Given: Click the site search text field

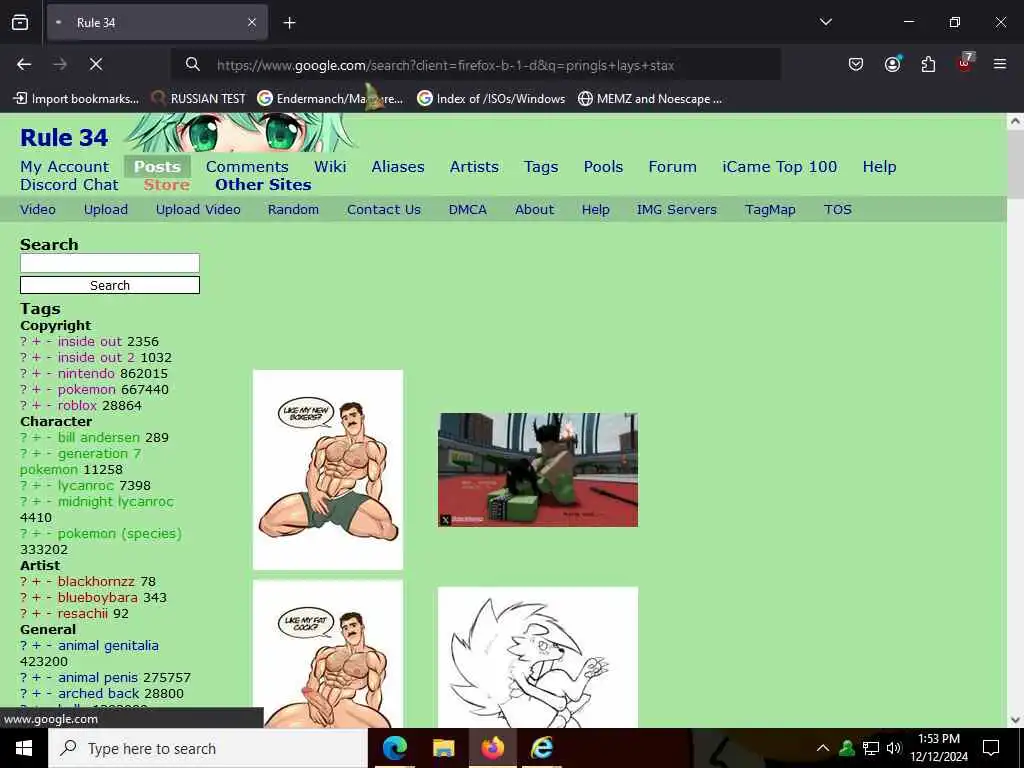Looking at the screenshot, I should point(110,263).
